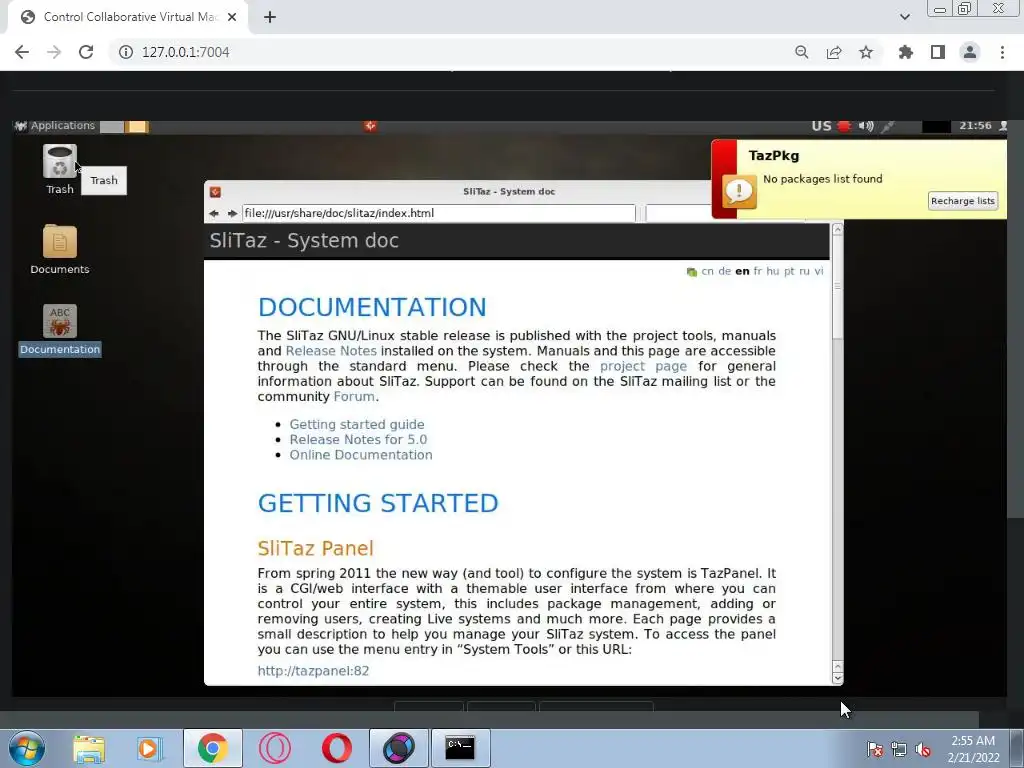This screenshot has height=768, width=1024.
Task: Select the highlighted second workspace in the pager
Action: coord(137,126)
